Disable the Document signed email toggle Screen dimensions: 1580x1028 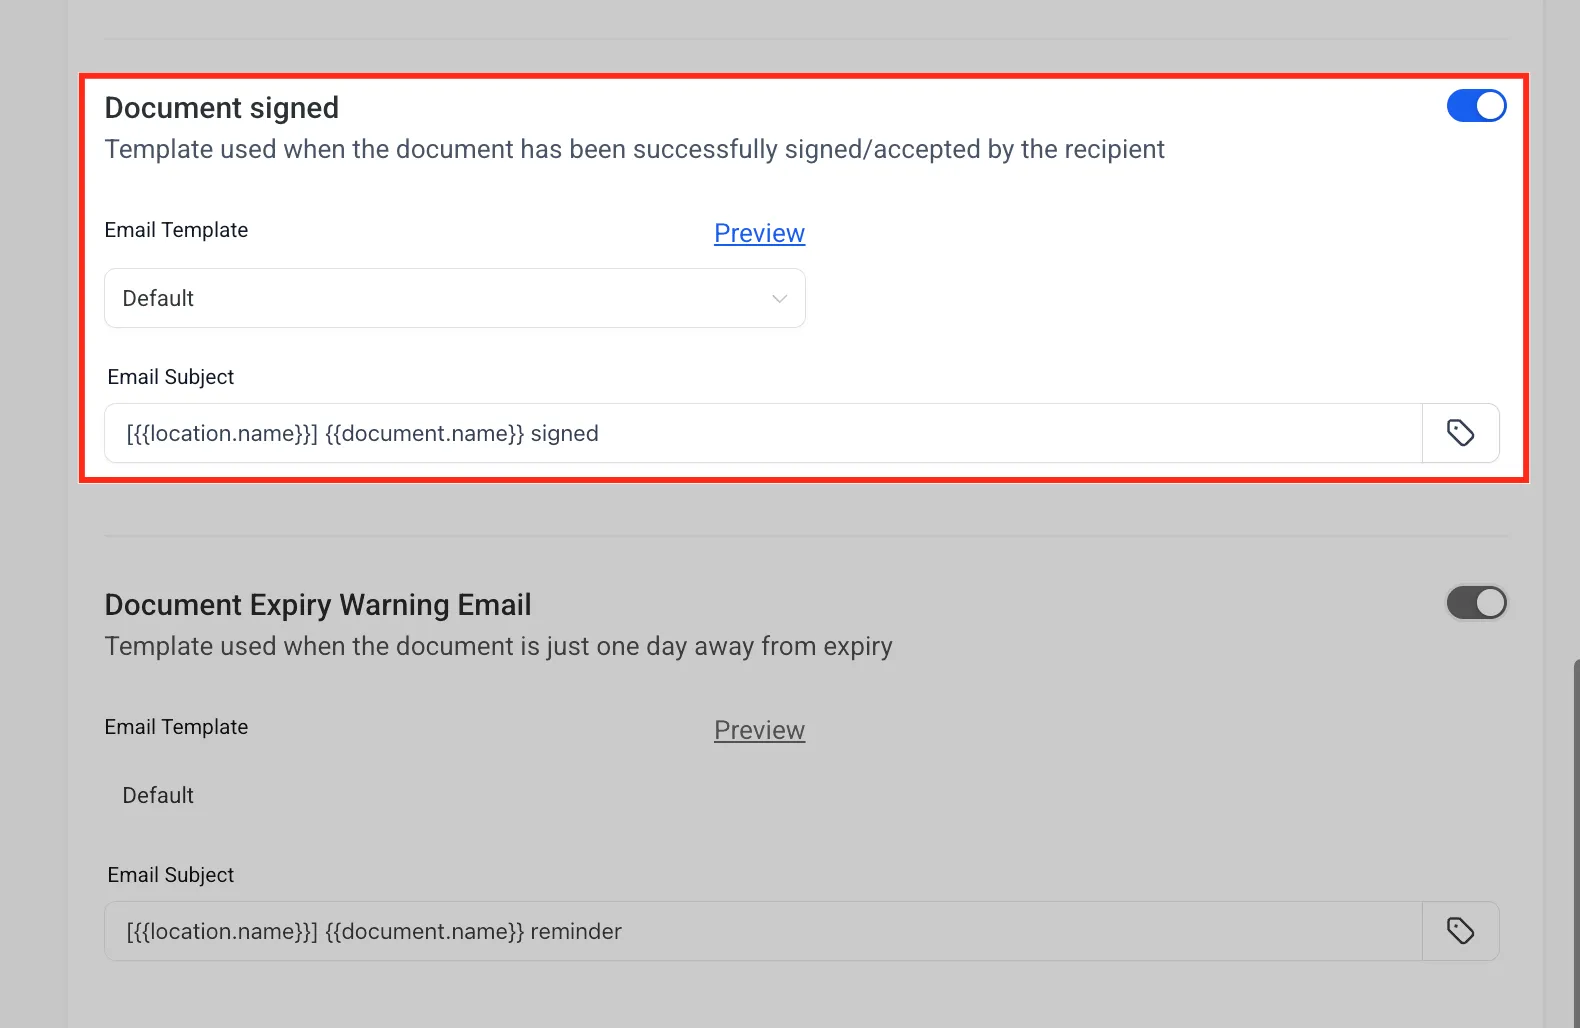point(1476,106)
